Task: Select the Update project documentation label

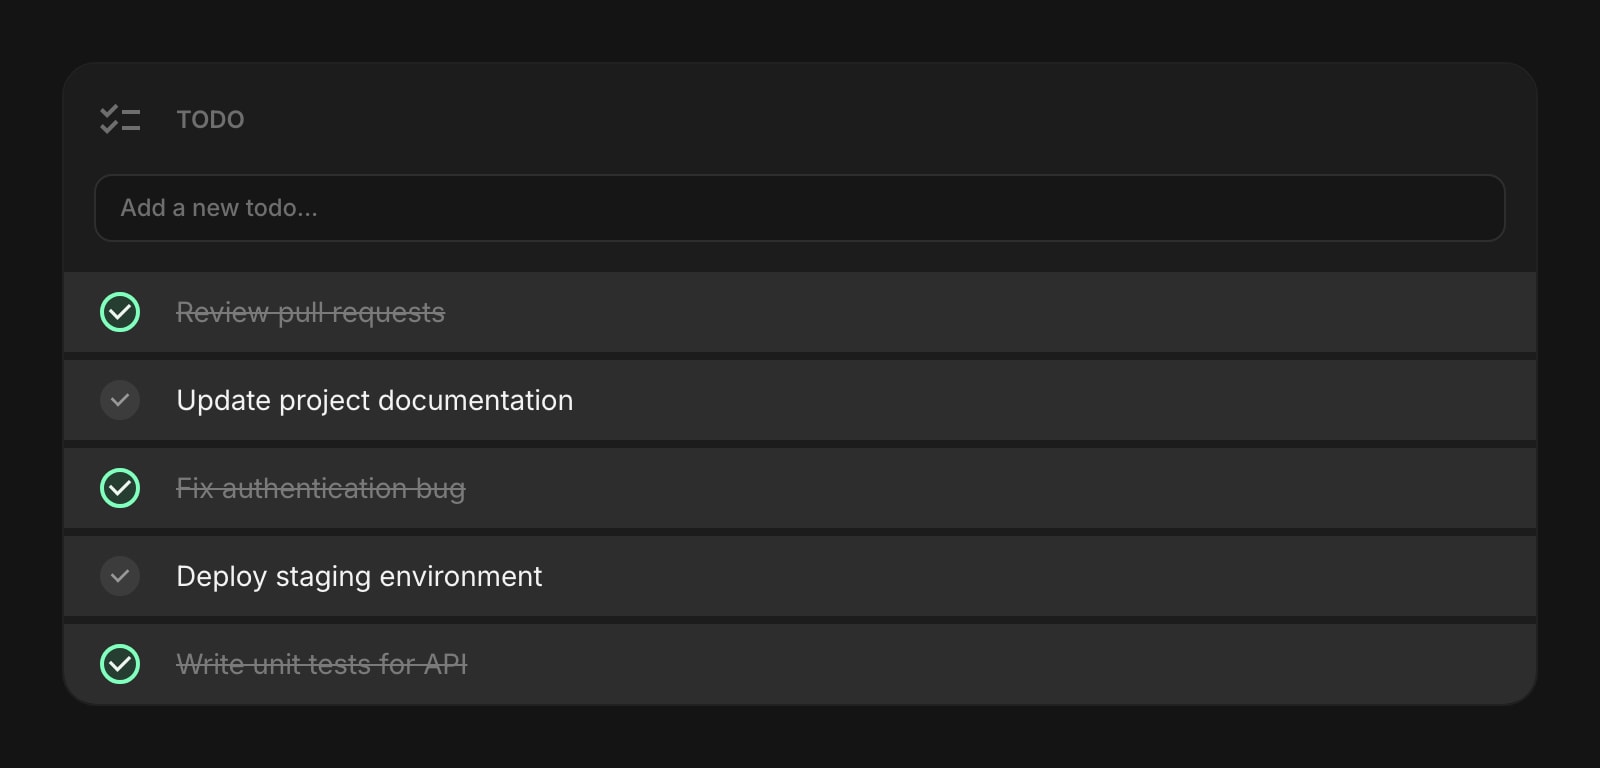Action: [x=374, y=400]
